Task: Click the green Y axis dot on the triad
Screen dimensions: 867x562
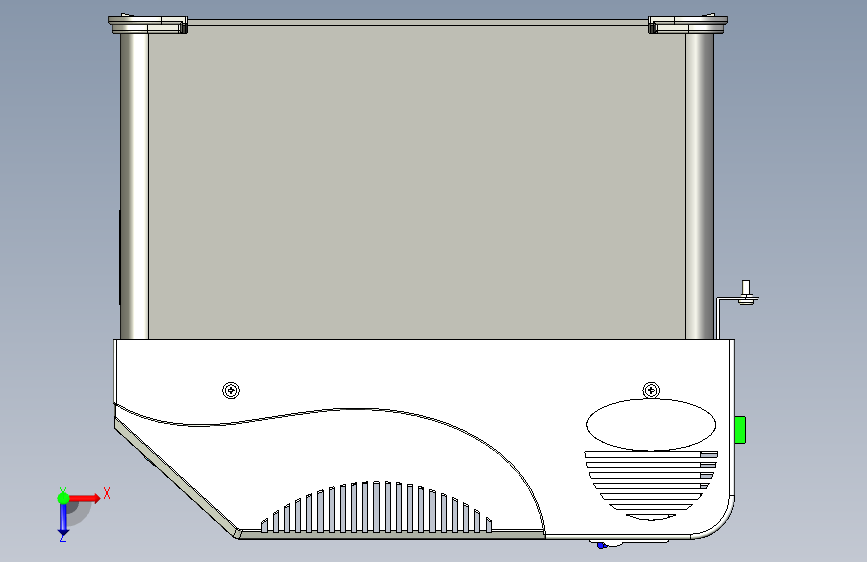Action: pyautogui.click(x=63, y=498)
